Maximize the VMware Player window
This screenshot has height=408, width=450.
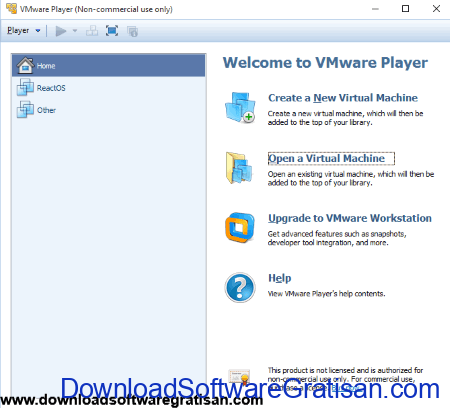coord(405,9)
